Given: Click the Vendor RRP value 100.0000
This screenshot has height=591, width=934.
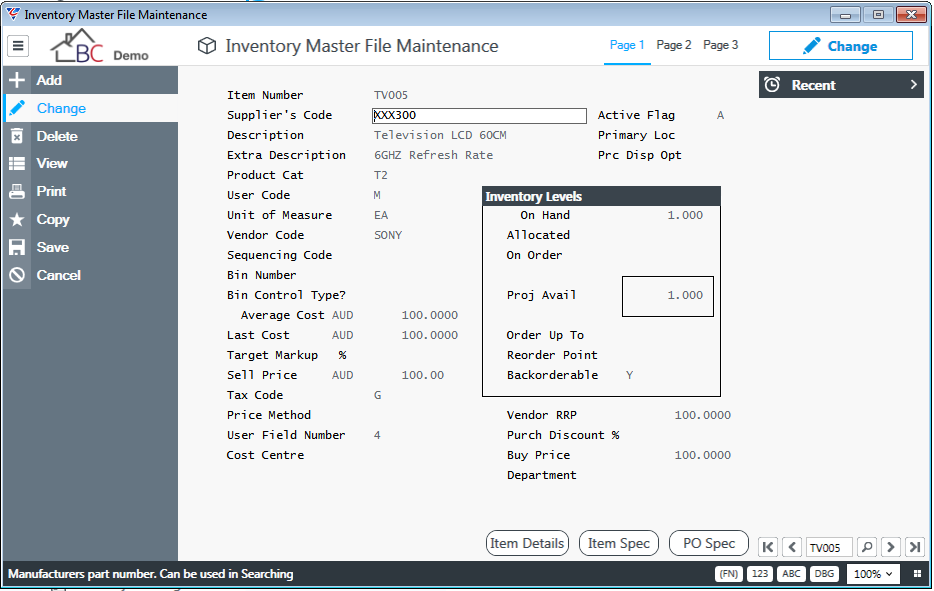Looking at the screenshot, I should [703, 415].
